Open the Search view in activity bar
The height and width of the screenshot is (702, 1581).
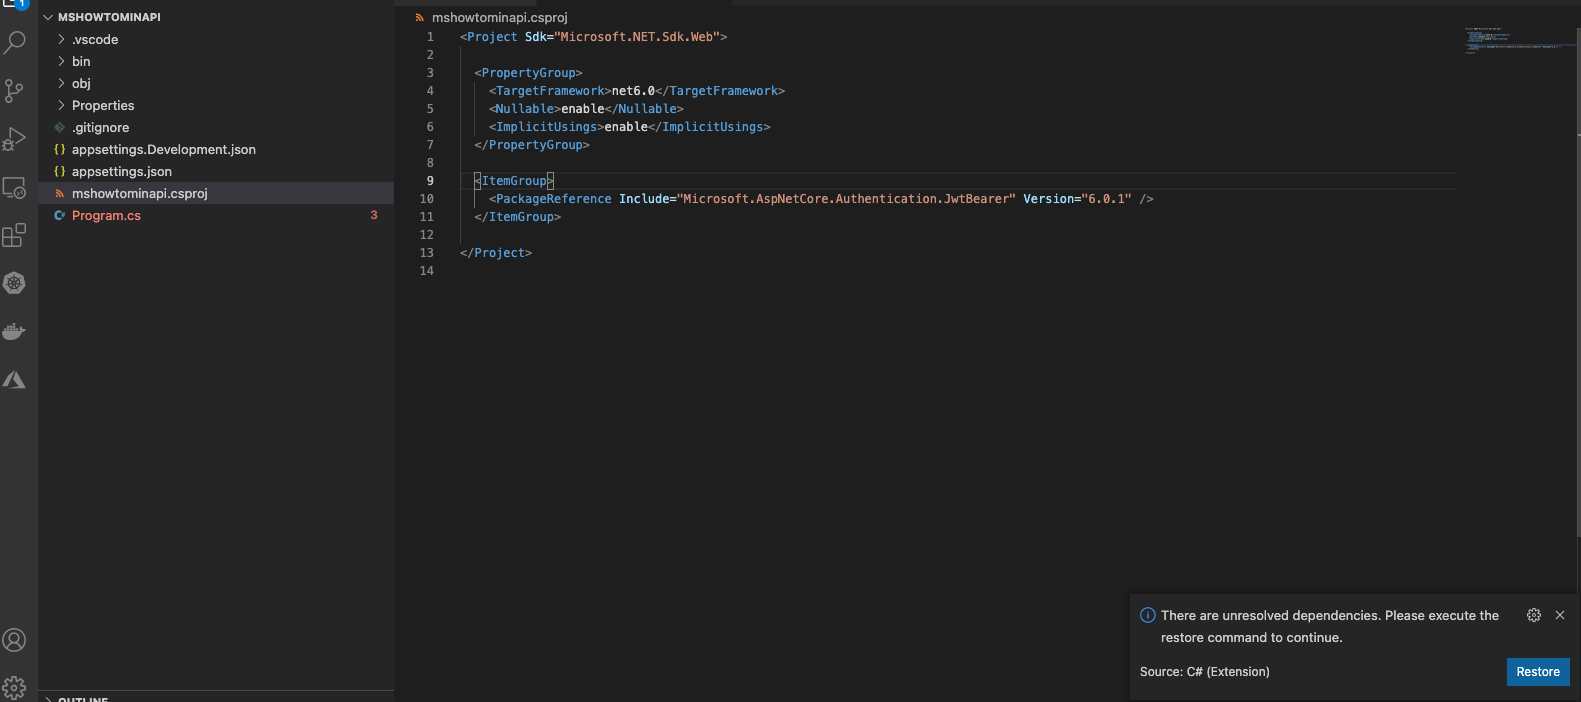15,43
